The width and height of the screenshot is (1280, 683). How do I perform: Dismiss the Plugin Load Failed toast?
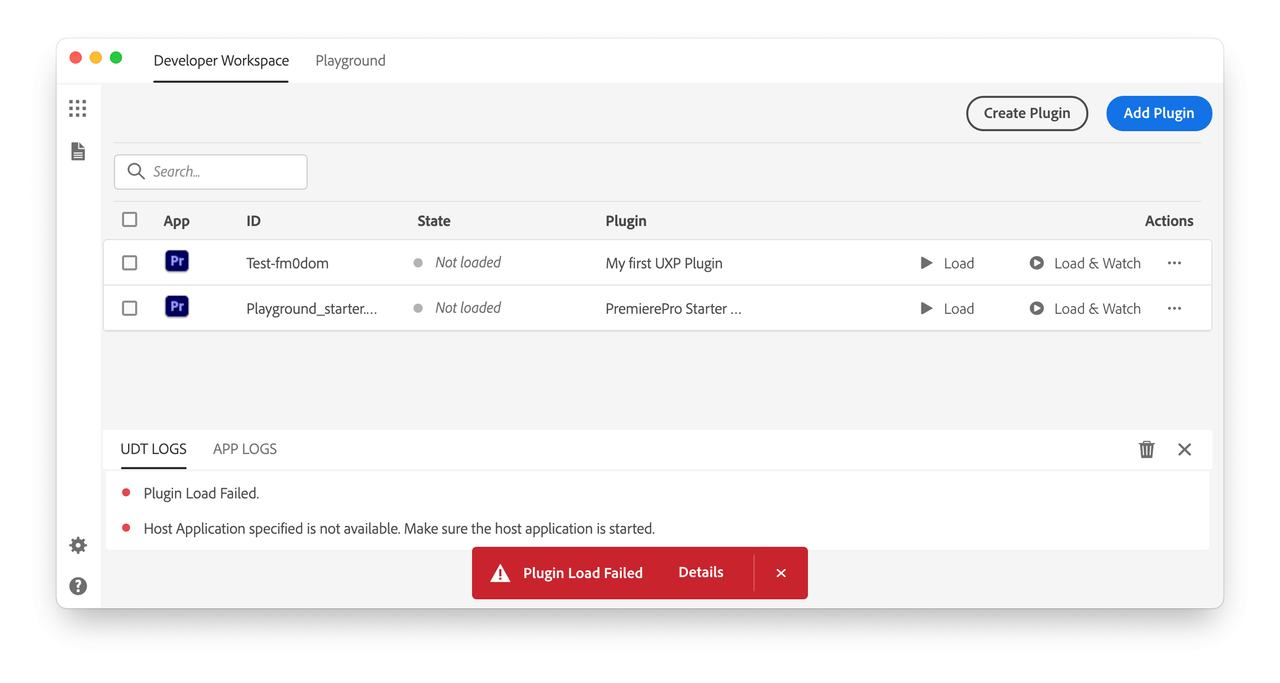(781, 573)
